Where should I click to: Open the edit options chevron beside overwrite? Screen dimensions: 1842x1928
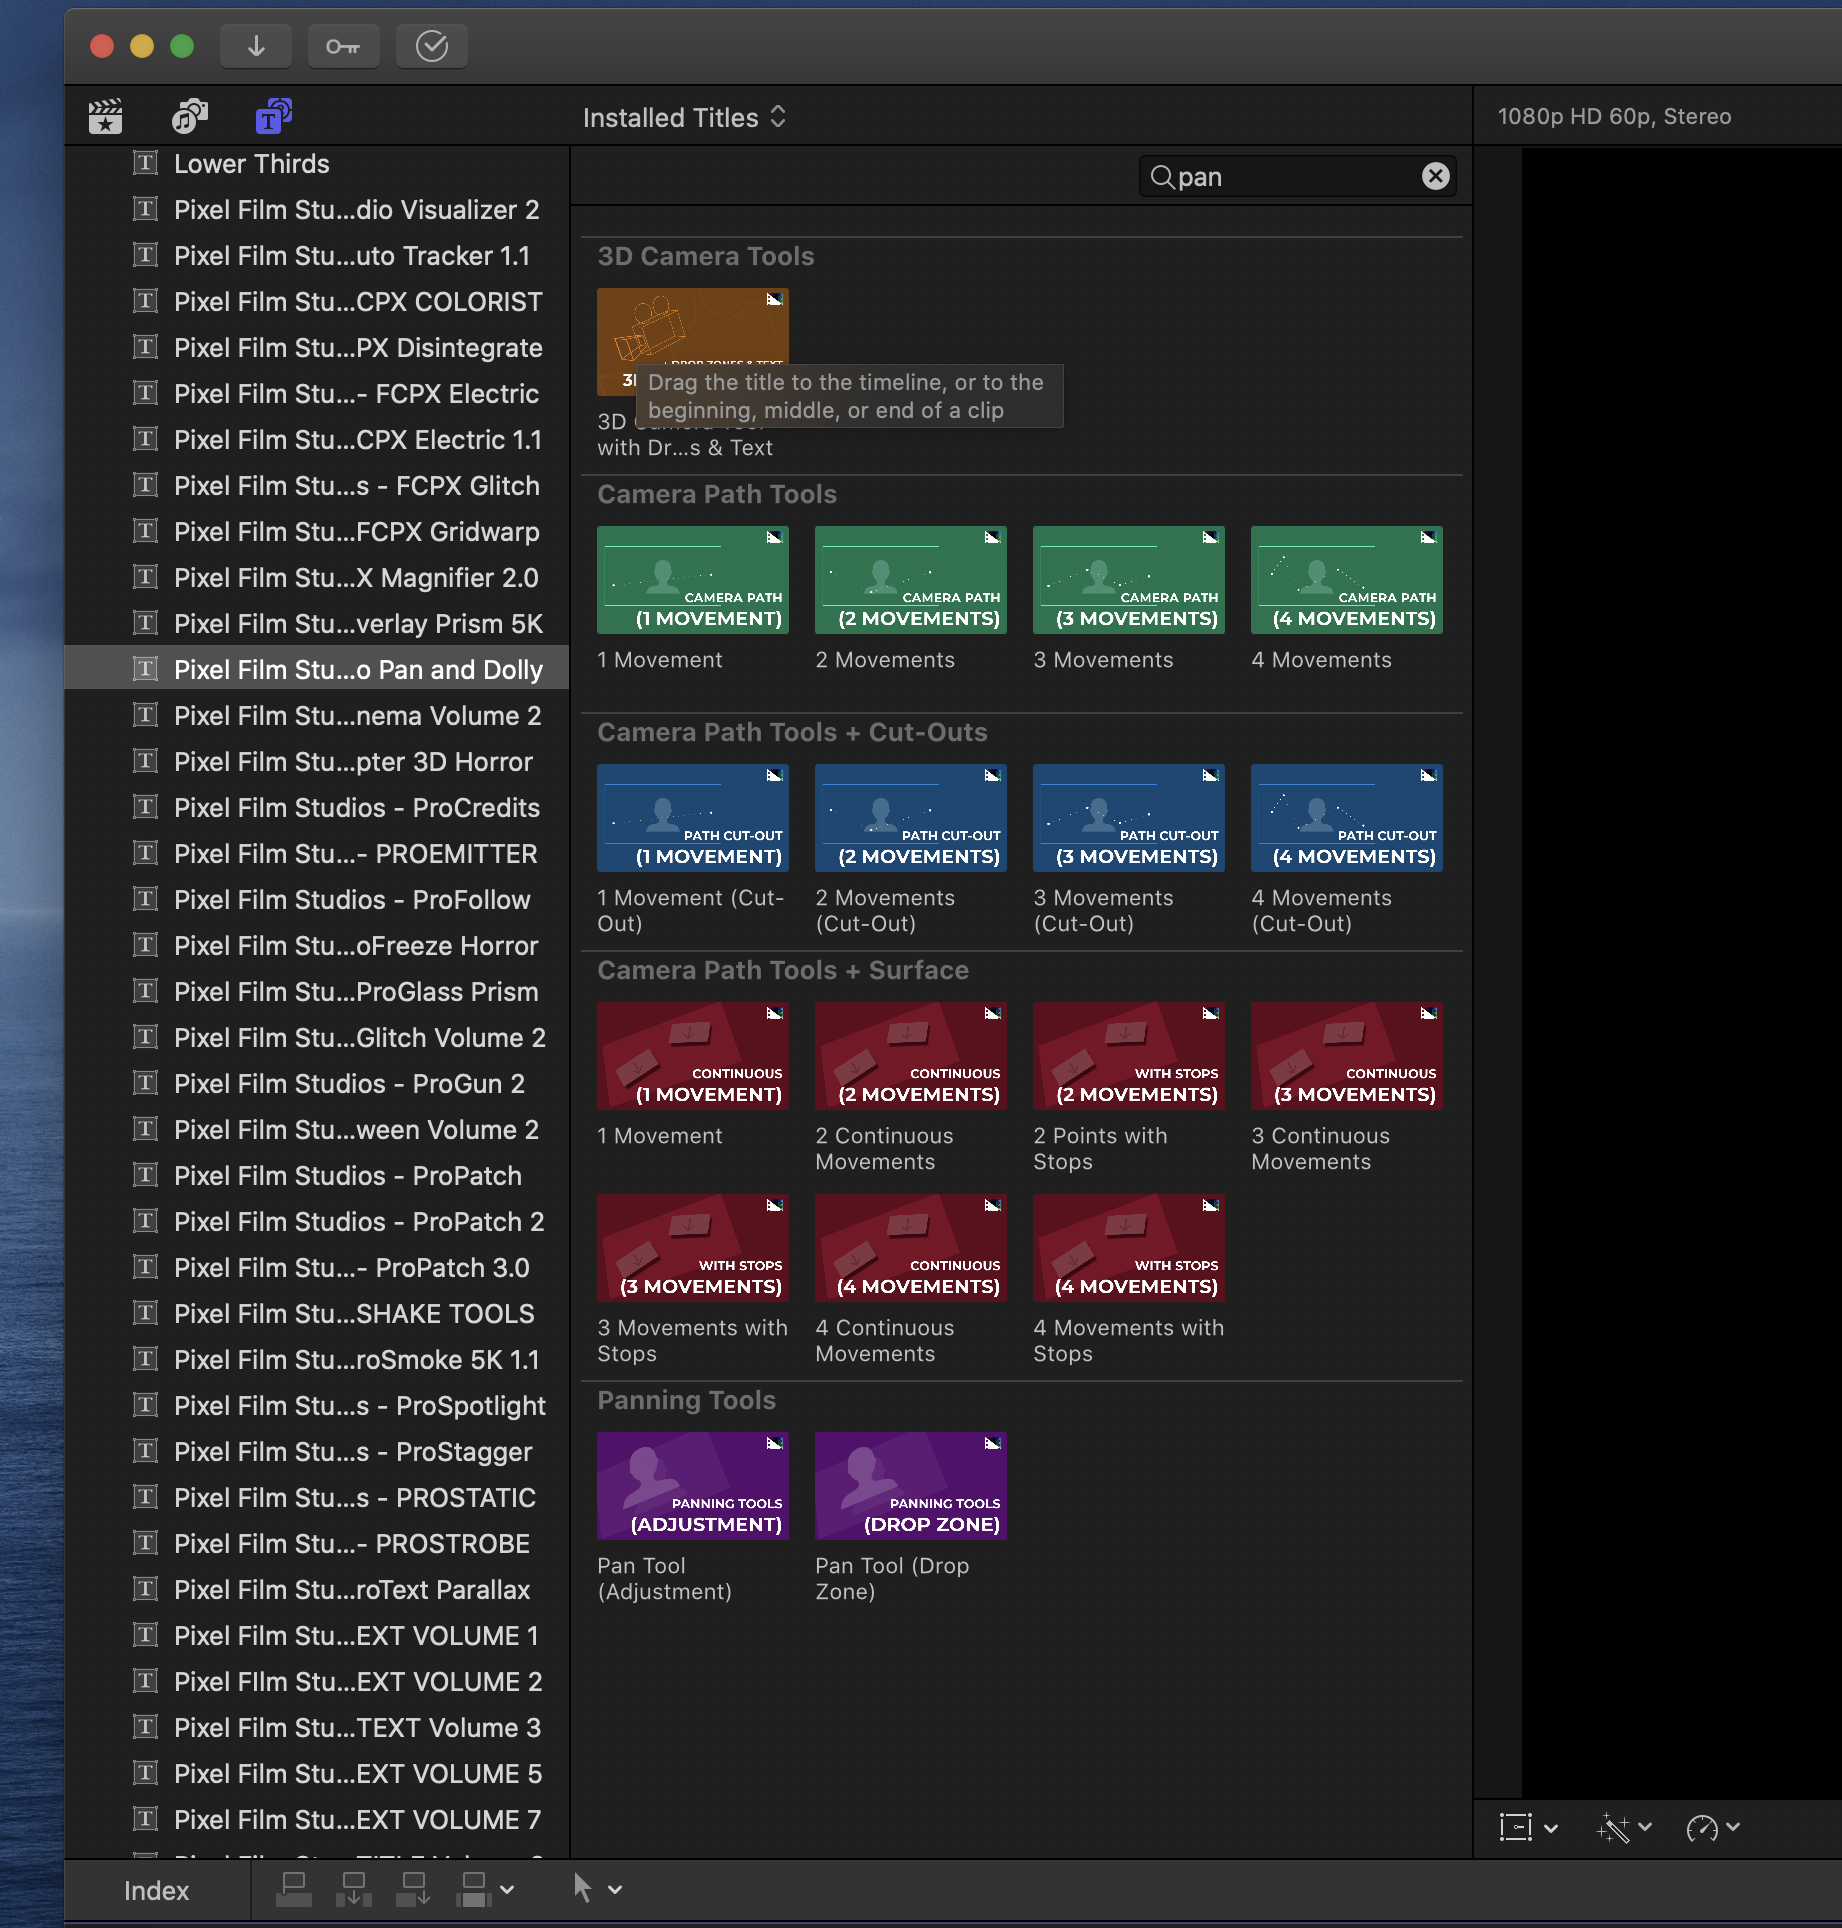[507, 1890]
